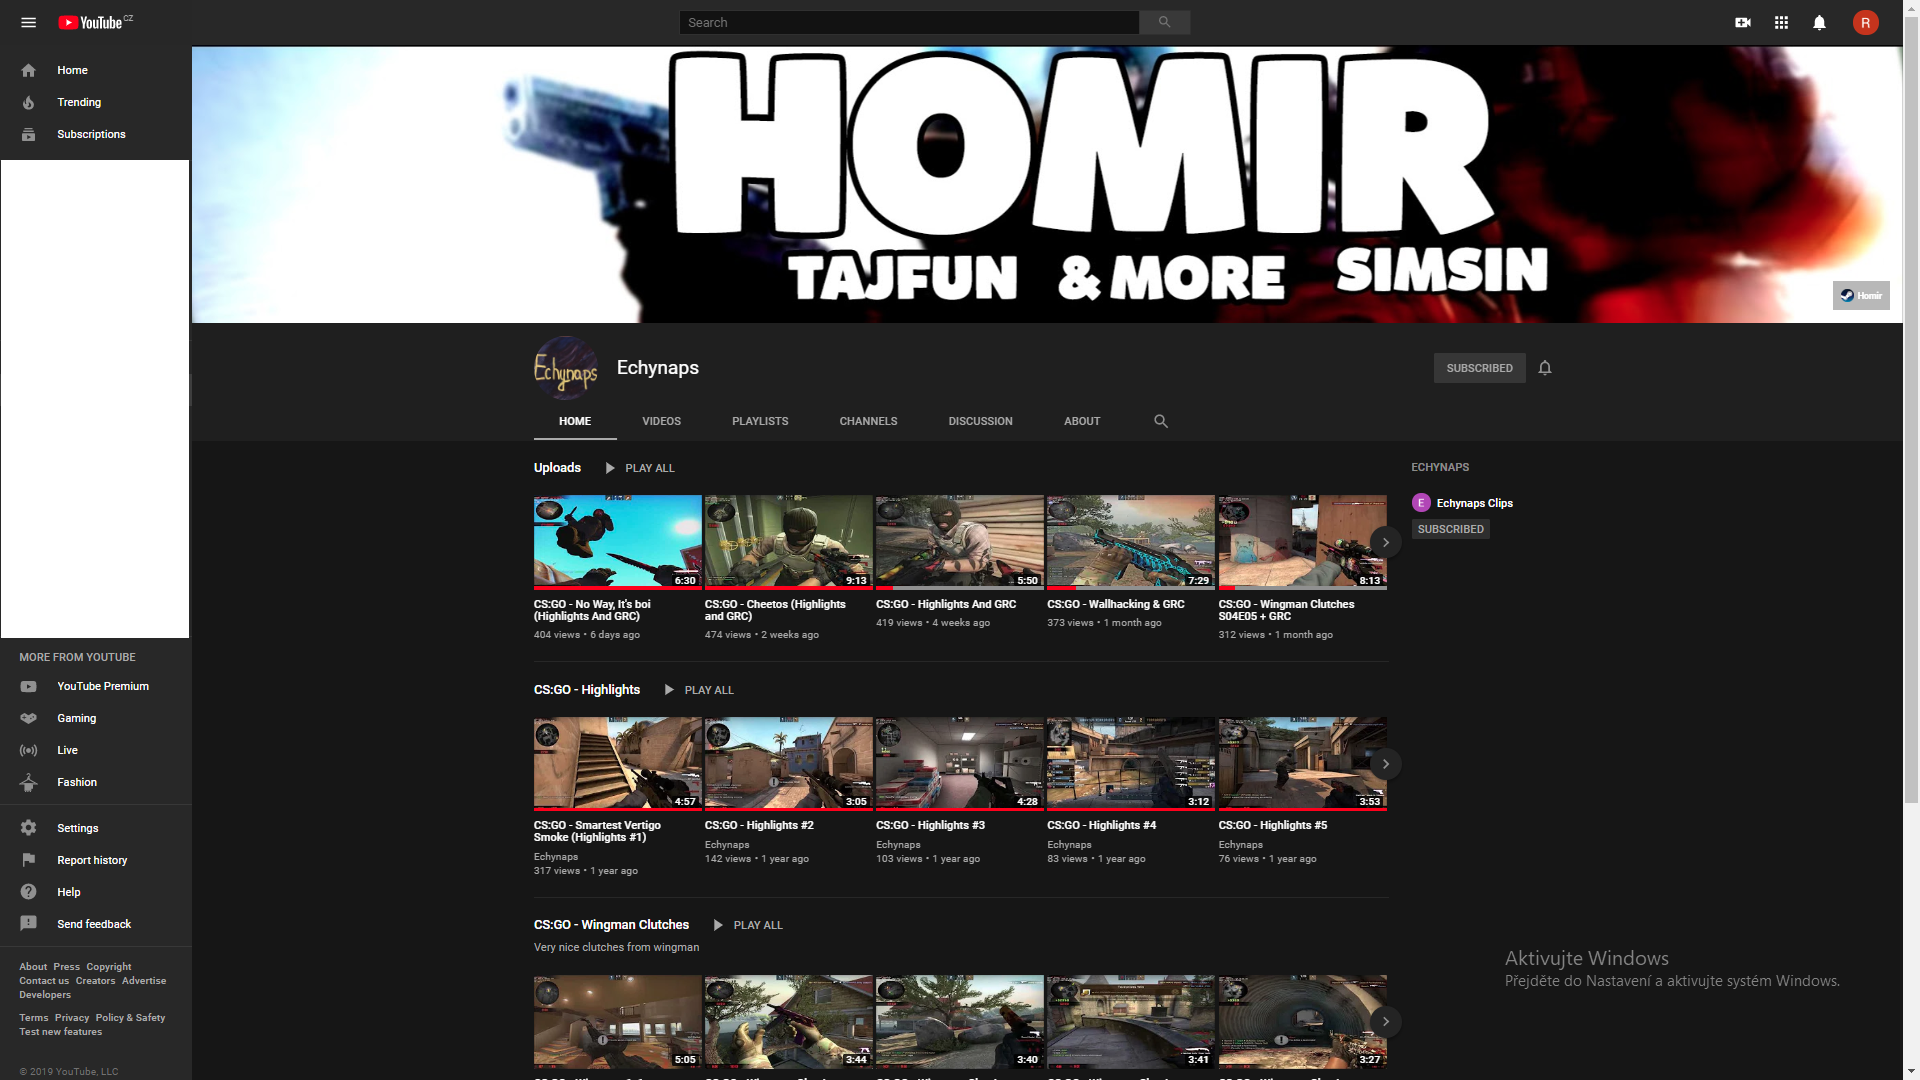
Task: Open the Smartest Vertigo Smoke video thumbnail
Action: point(618,763)
